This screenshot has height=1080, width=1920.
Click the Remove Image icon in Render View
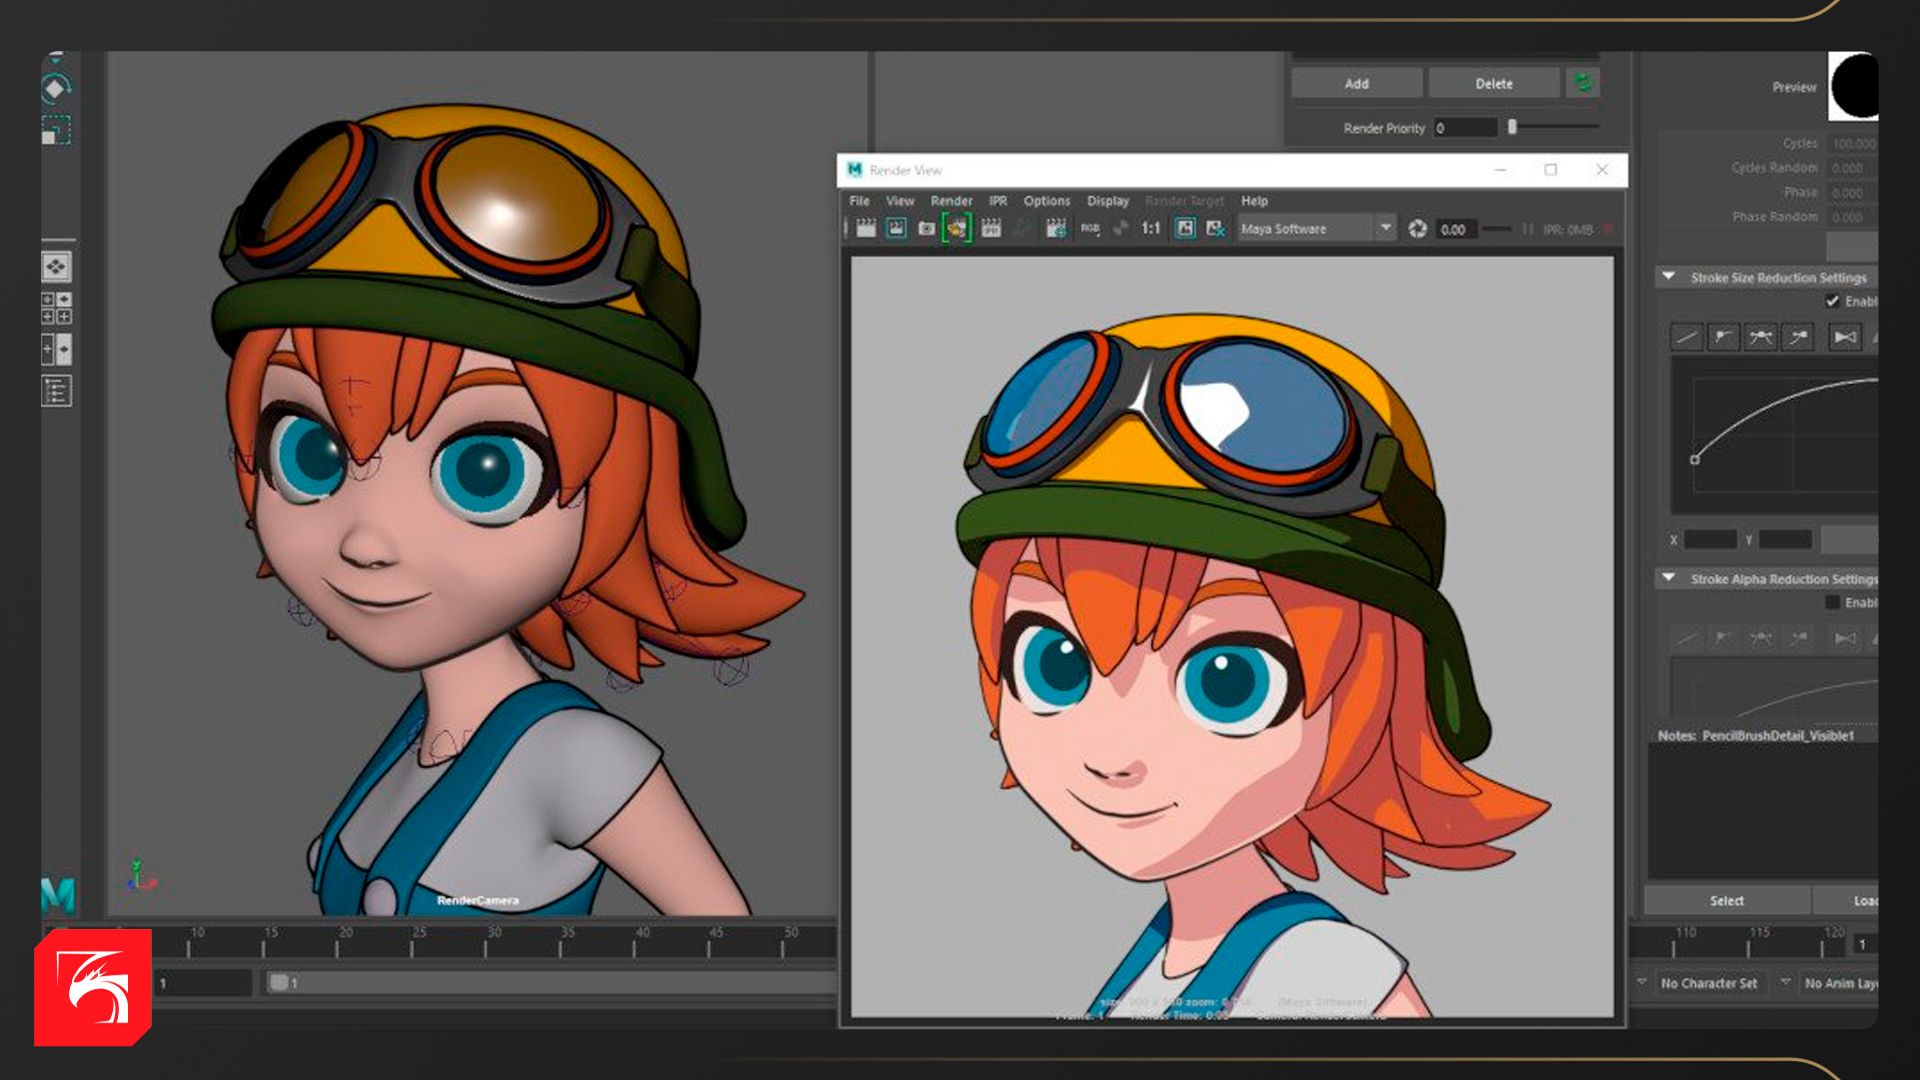(x=1216, y=229)
